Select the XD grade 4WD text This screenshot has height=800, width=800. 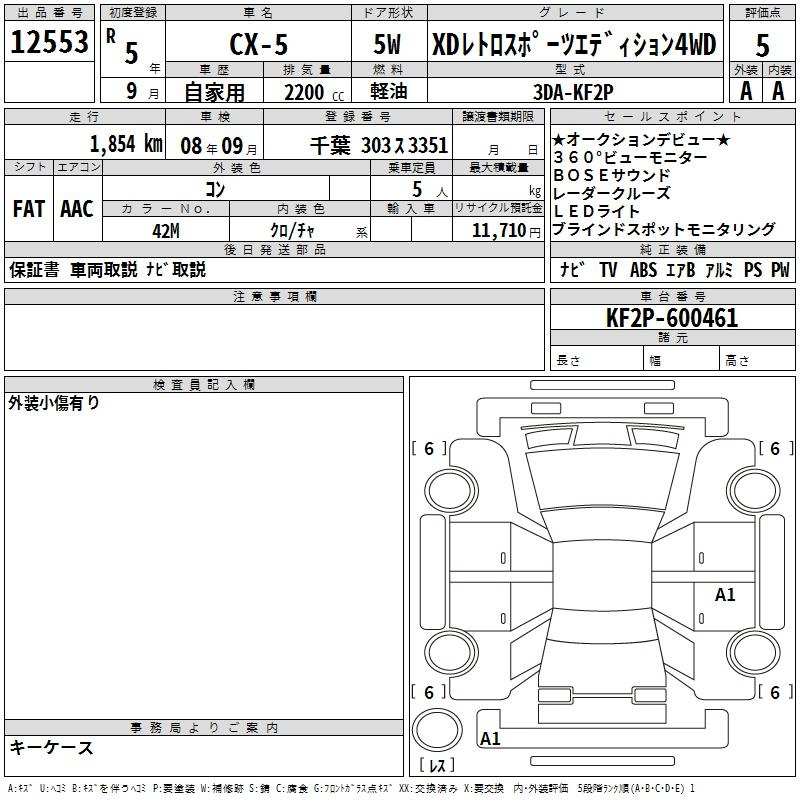pos(574,44)
